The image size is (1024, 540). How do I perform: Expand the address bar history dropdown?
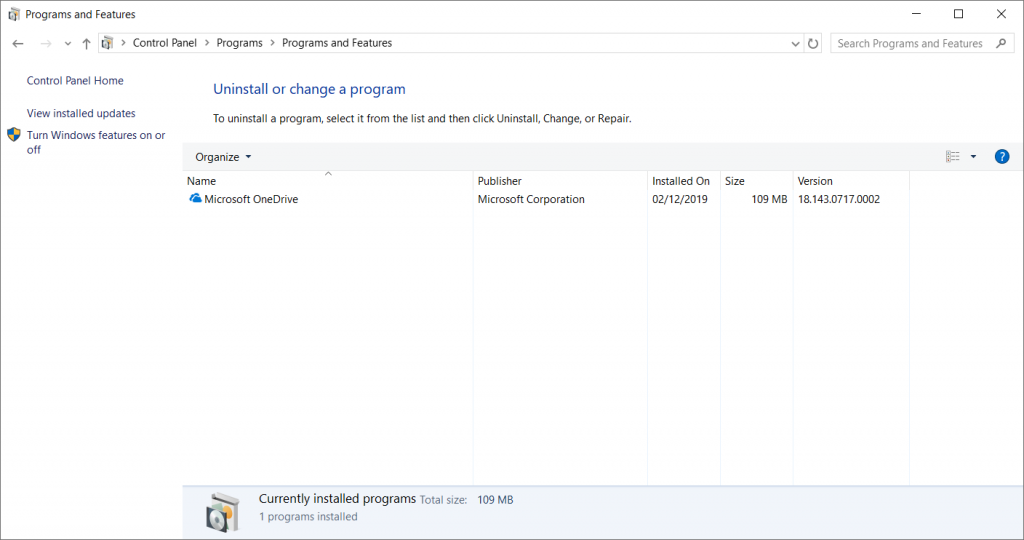[795, 44]
